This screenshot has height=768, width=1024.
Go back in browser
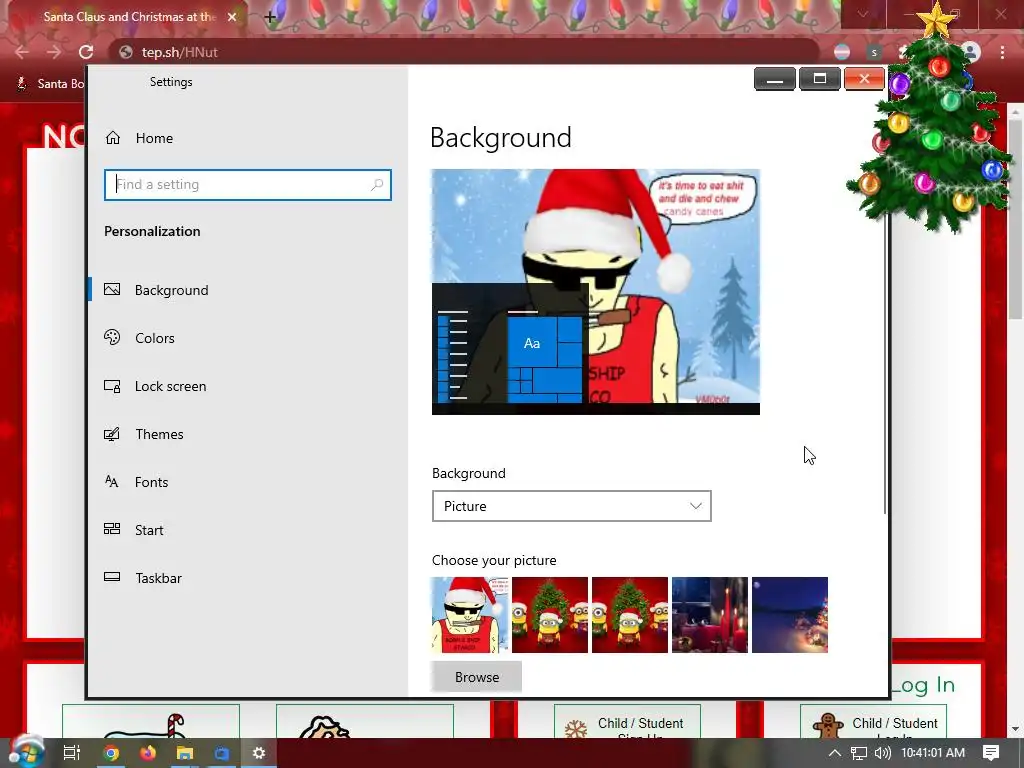click(22, 52)
